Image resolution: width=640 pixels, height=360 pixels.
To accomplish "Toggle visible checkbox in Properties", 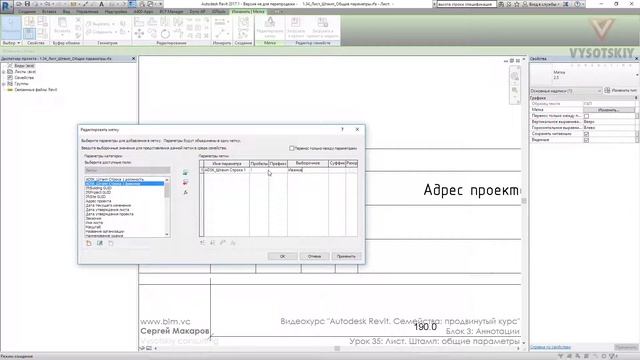I will (587, 140).
